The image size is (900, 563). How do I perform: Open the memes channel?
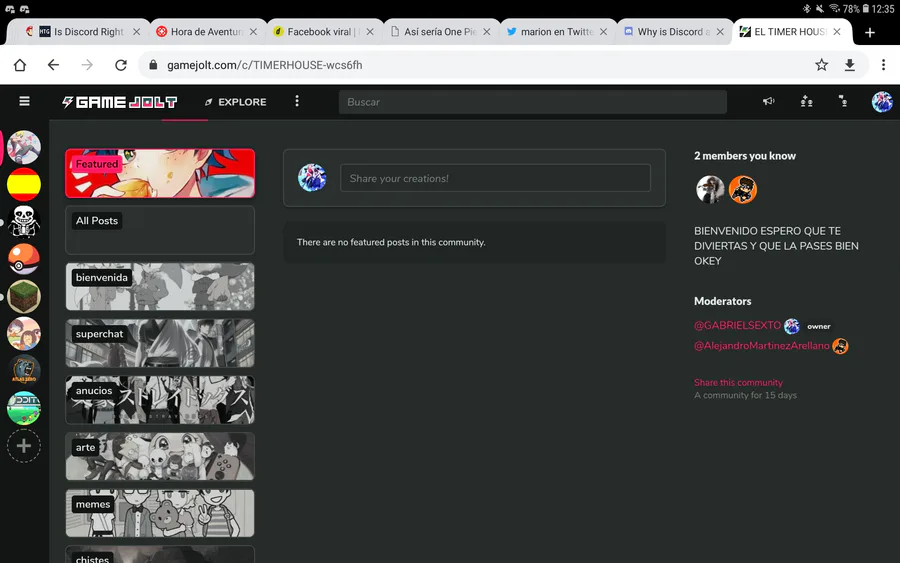click(x=160, y=514)
